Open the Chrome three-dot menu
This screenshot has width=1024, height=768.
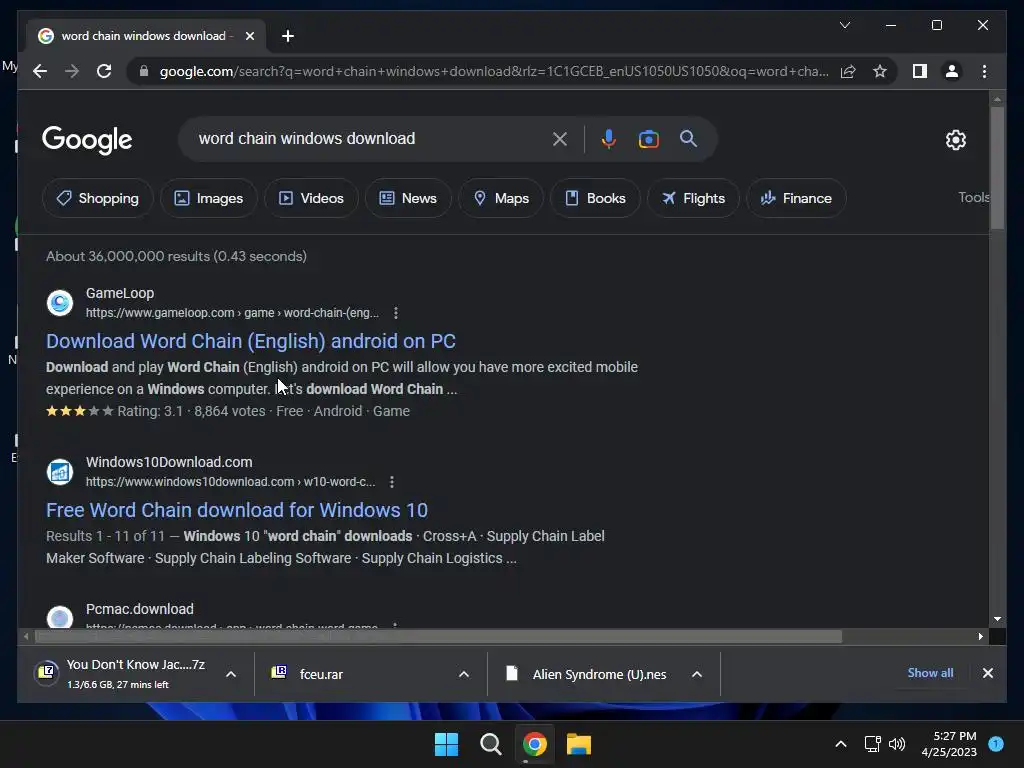[984, 71]
